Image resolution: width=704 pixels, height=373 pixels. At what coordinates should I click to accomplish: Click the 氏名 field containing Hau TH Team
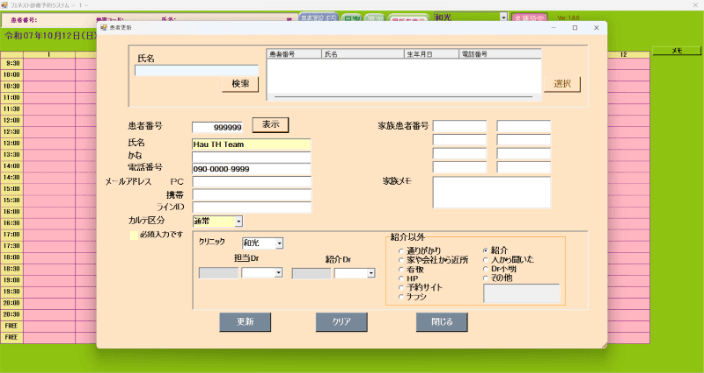pyautogui.click(x=251, y=145)
